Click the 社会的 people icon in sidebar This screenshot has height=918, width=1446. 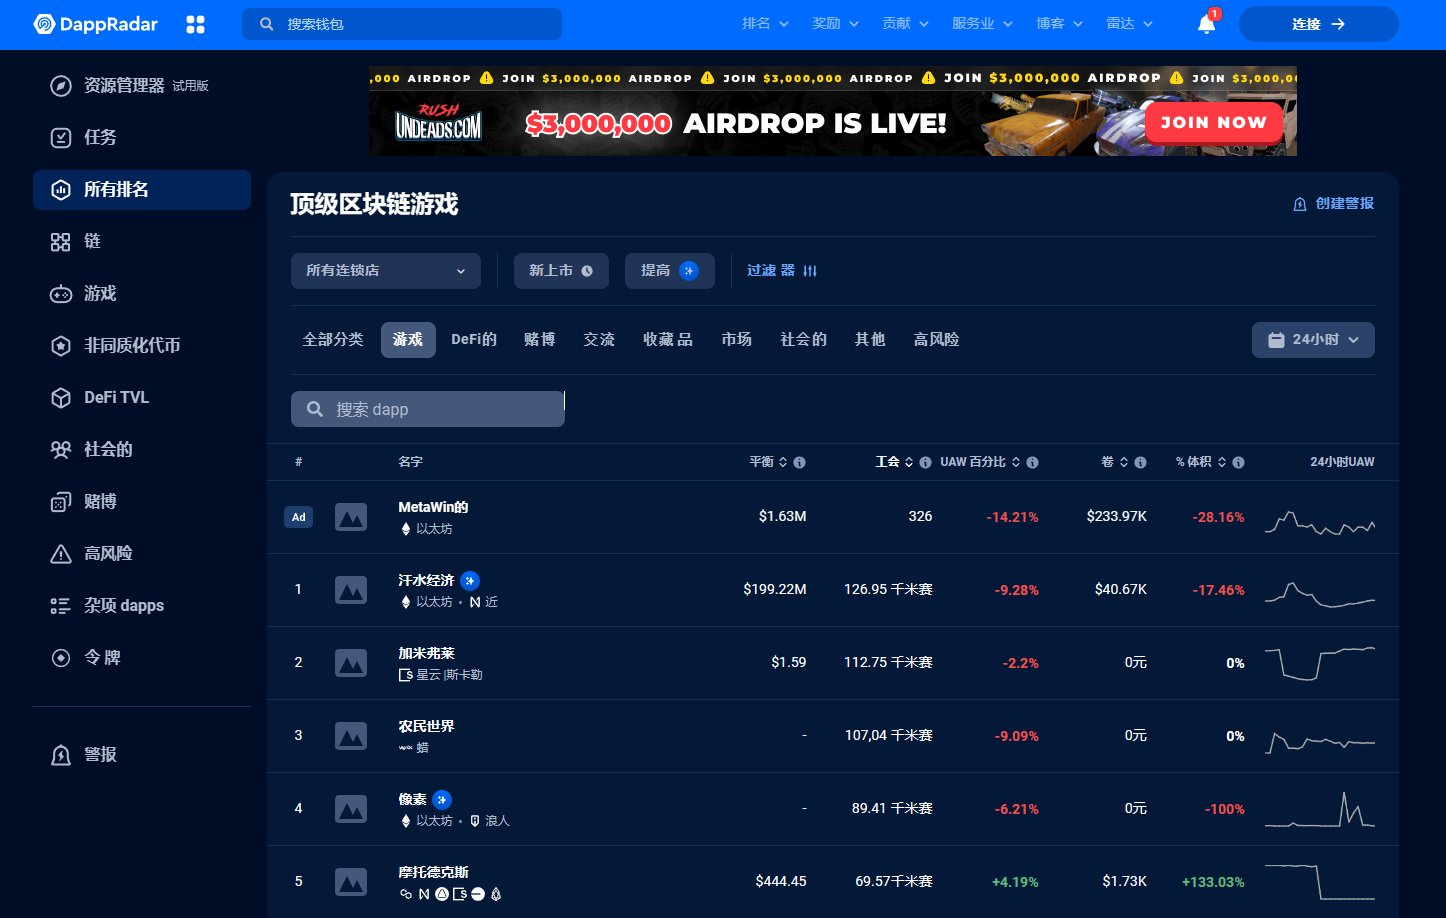pyautogui.click(x=61, y=450)
